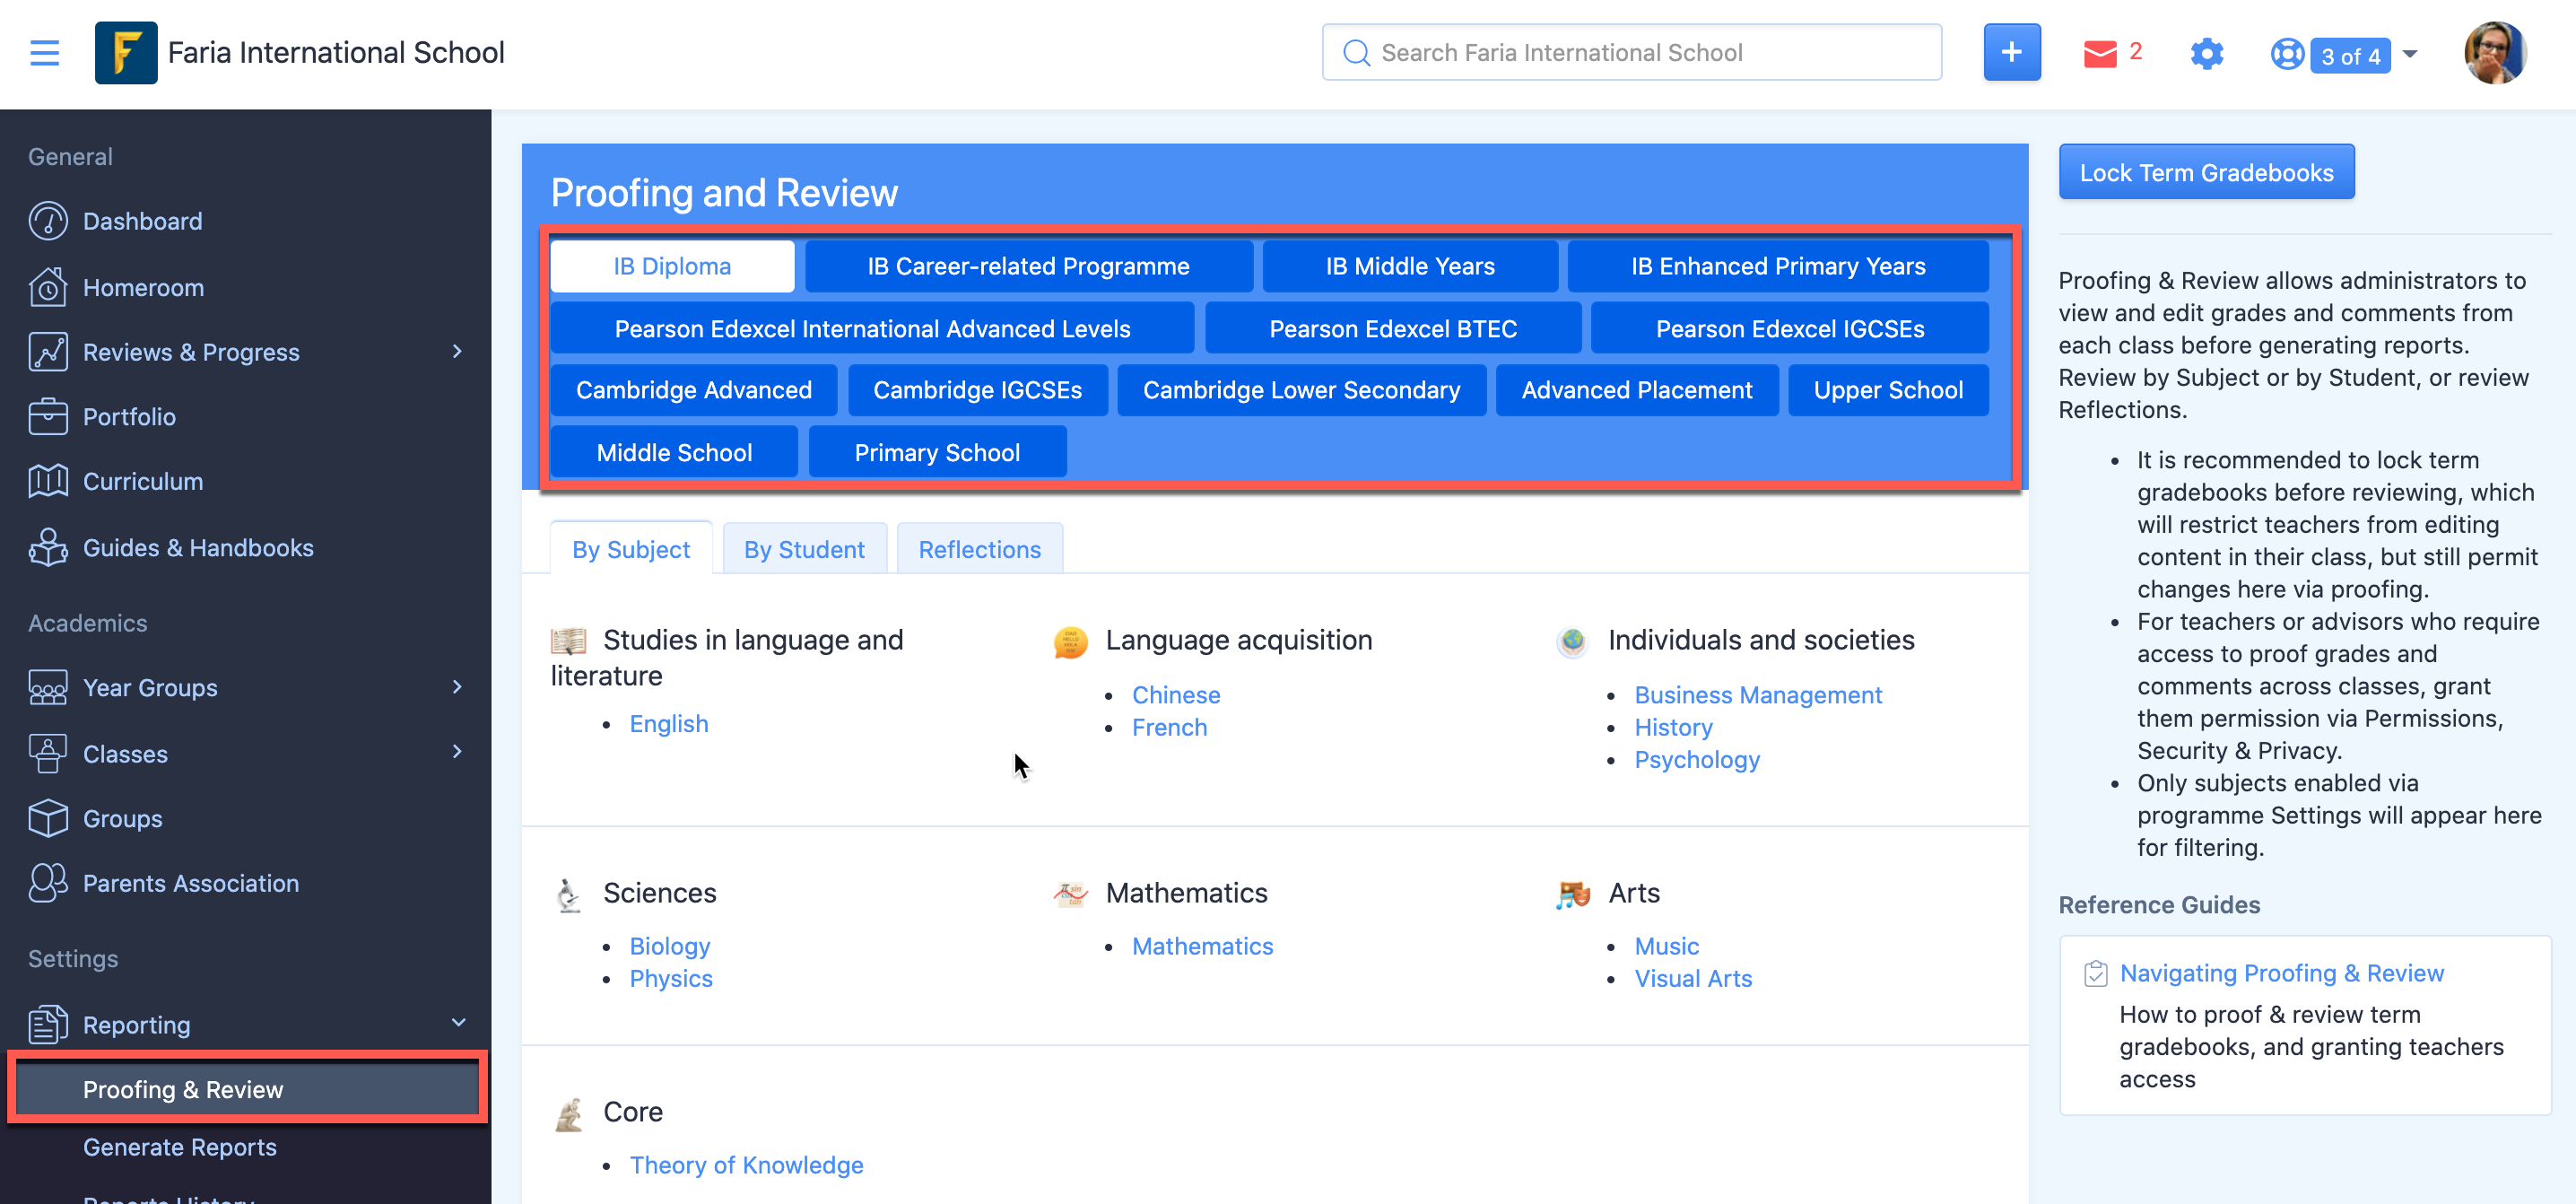2576x1204 pixels.
Task: Click the Navigating Proofing guide clipboard icon
Action: coord(2095,973)
